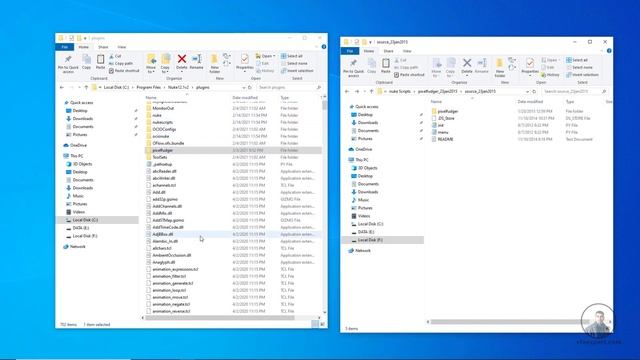The width and height of the screenshot is (640, 360).
Task: Click the Help icon in plugins window
Action: point(324,47)
